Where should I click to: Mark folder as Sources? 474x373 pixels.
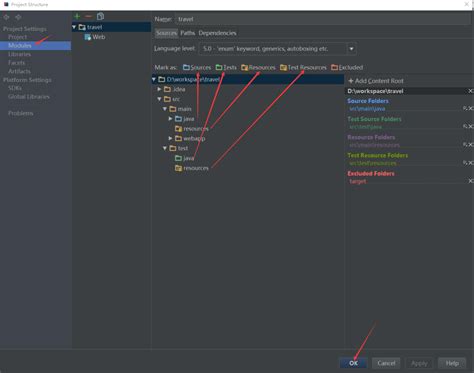pos(197,68)
